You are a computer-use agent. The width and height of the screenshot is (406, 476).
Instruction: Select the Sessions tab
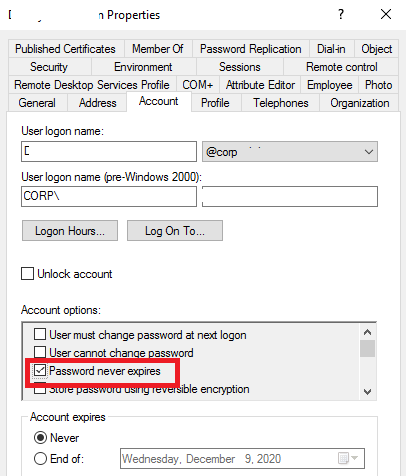click(240, 67)
